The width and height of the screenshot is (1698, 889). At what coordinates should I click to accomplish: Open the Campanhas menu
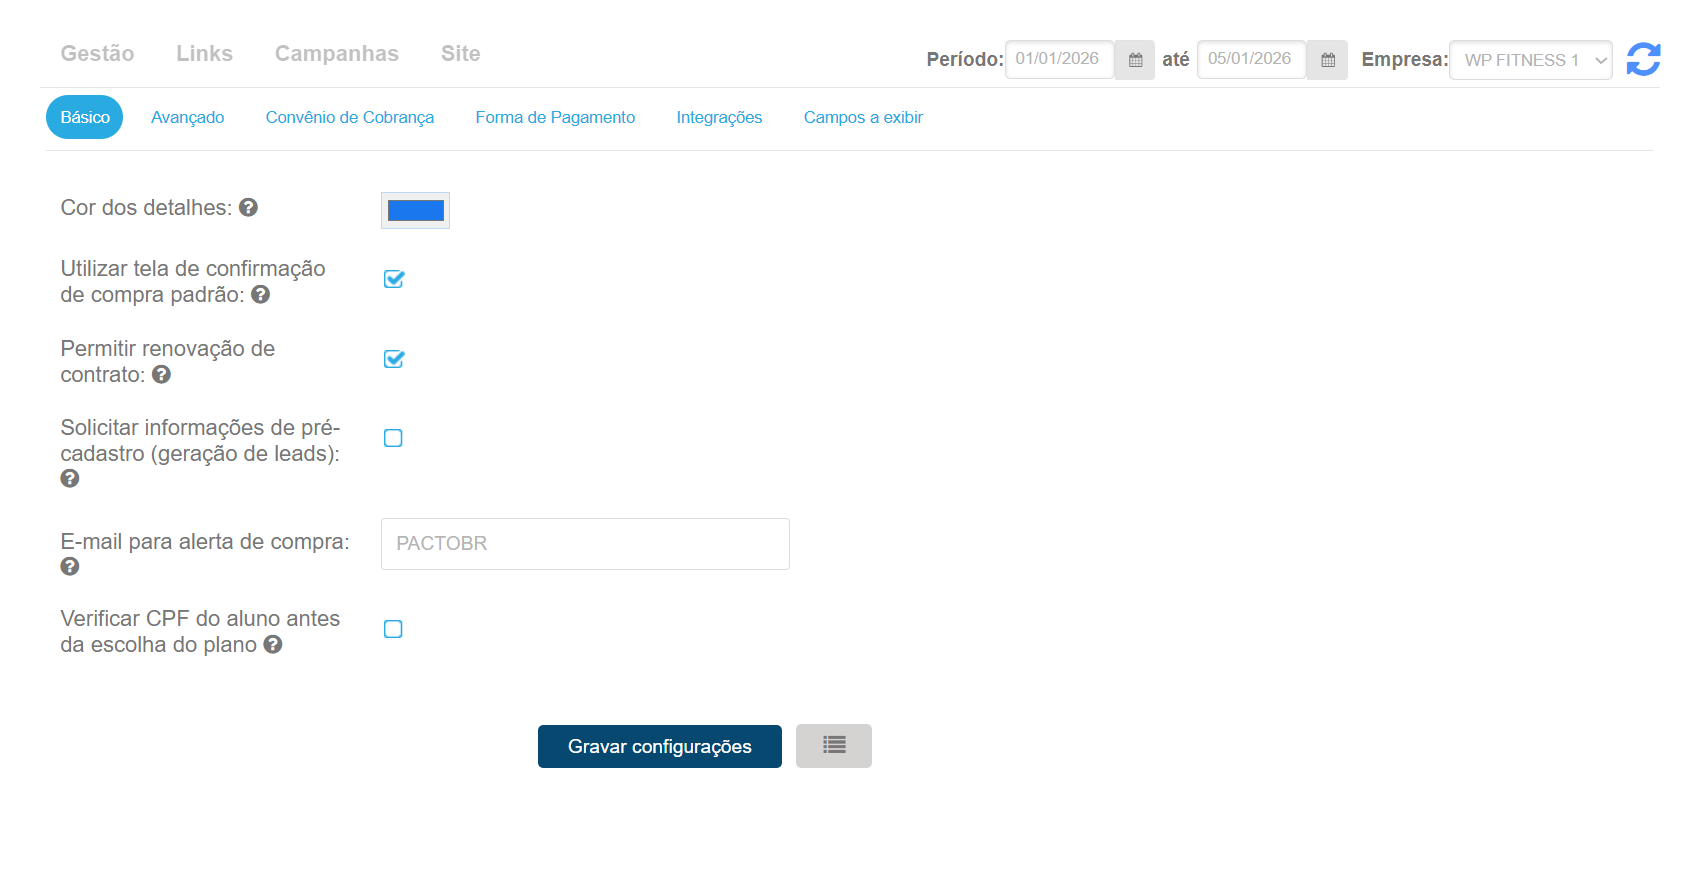[x=336, y=54]
